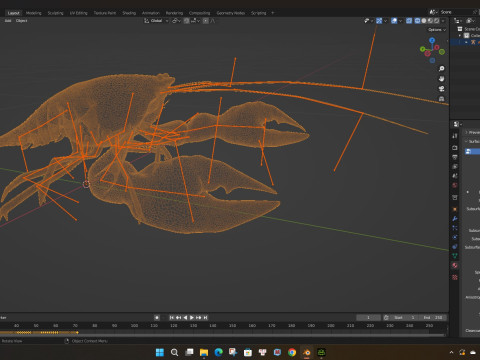The height and width of the screenshot is (360, 480).
Task: Click the proportional editing falloff icon
Action: [213, 21]
